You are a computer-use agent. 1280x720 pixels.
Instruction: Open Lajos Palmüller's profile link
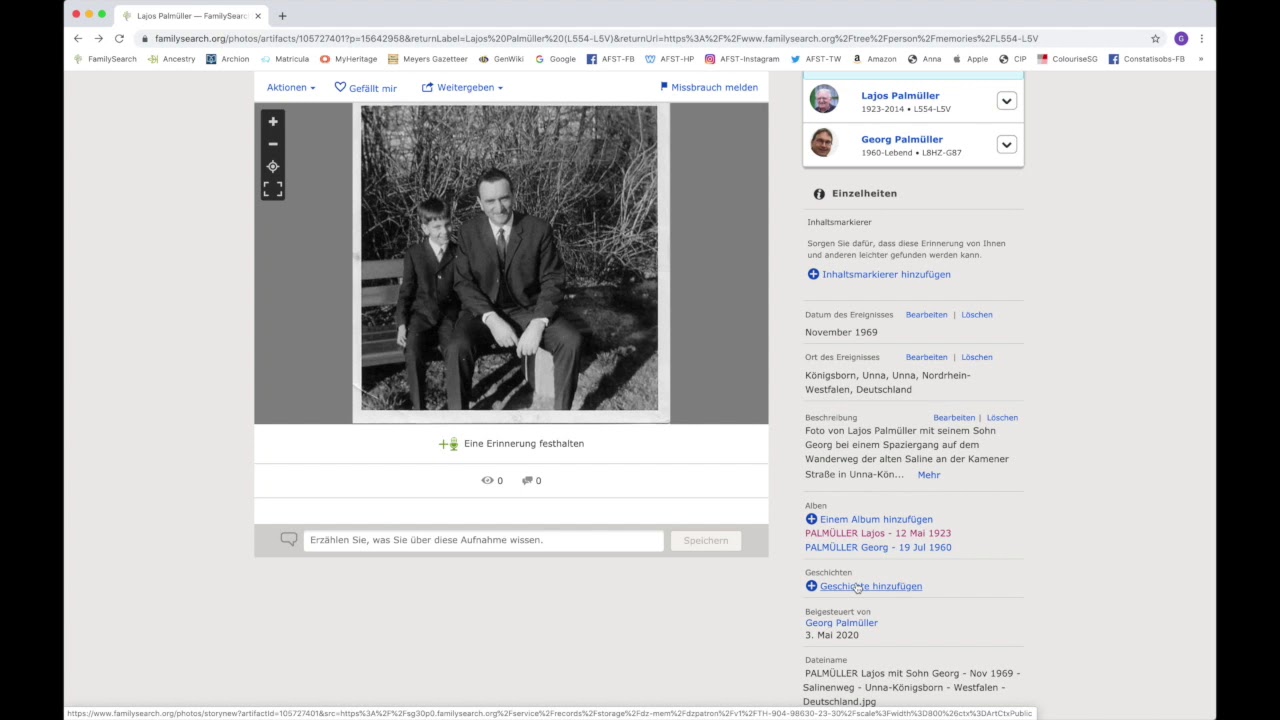click(x=900, y=95)
